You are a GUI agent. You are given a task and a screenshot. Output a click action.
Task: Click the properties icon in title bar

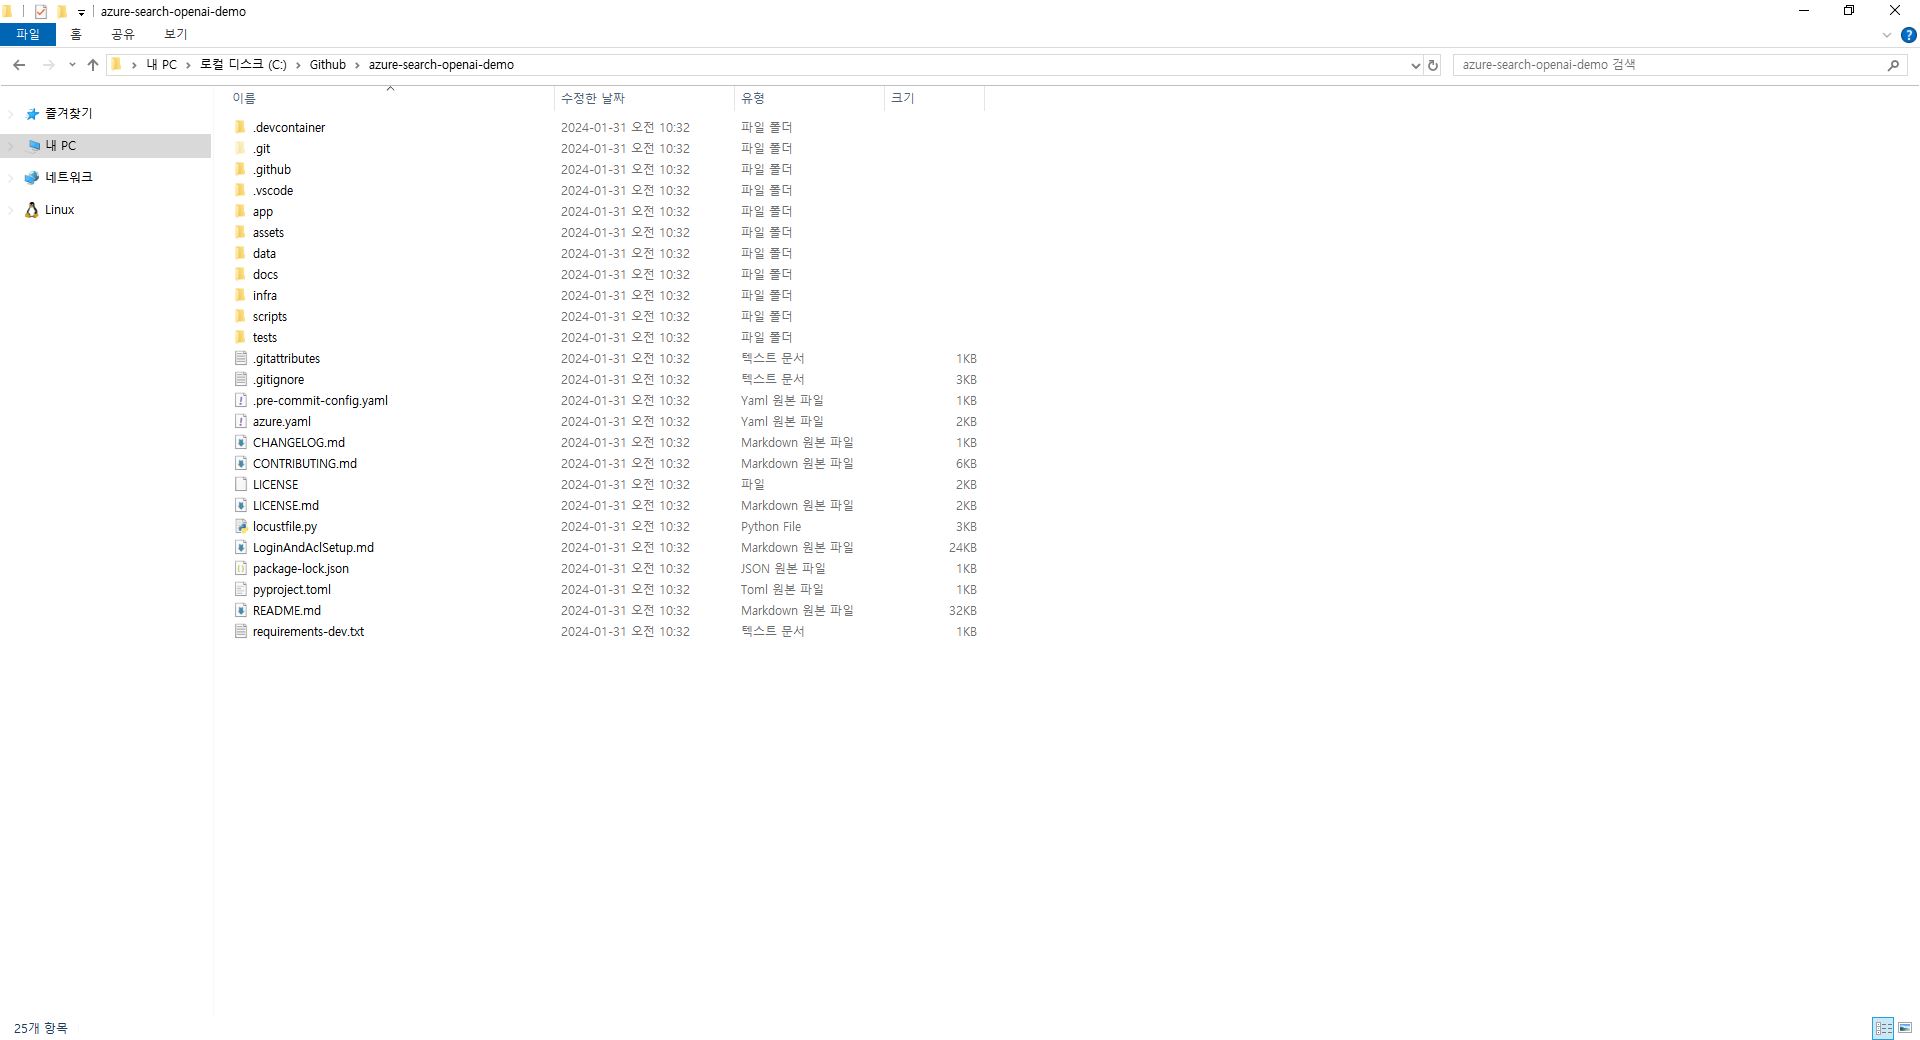tap(40, 12)
